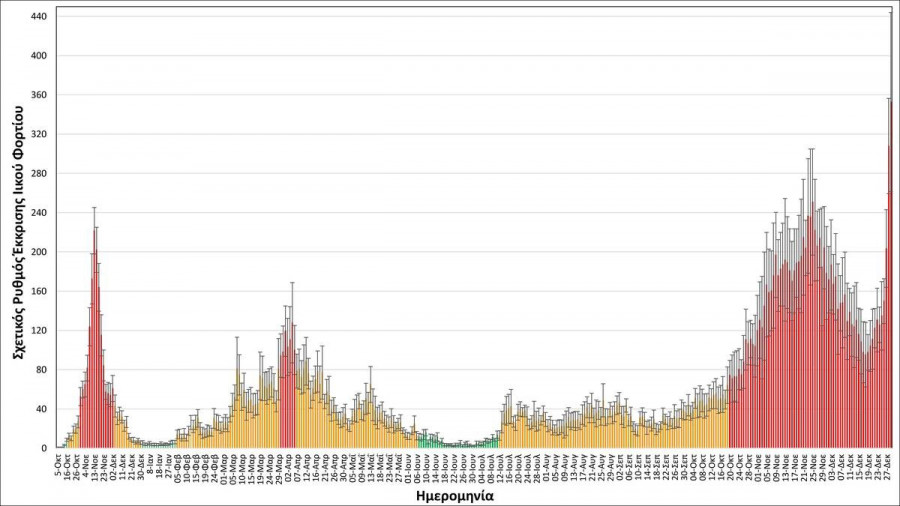Click the 40 value on the y-axis
900x506 pixels.
coord(41,409)
